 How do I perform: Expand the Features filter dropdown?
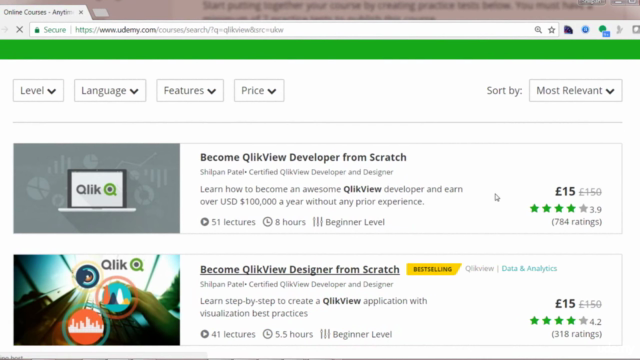pos(190,90)
